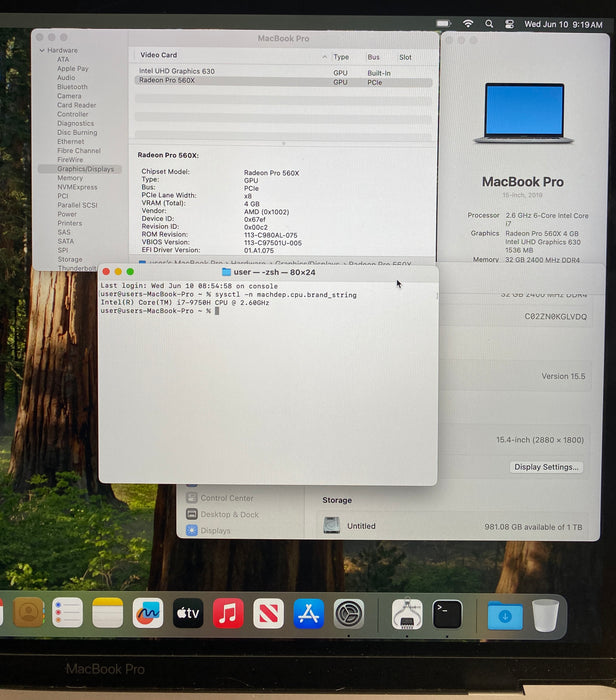Click the Terminal window title bar
Screen dimensions: 616x700
point(268,272)
